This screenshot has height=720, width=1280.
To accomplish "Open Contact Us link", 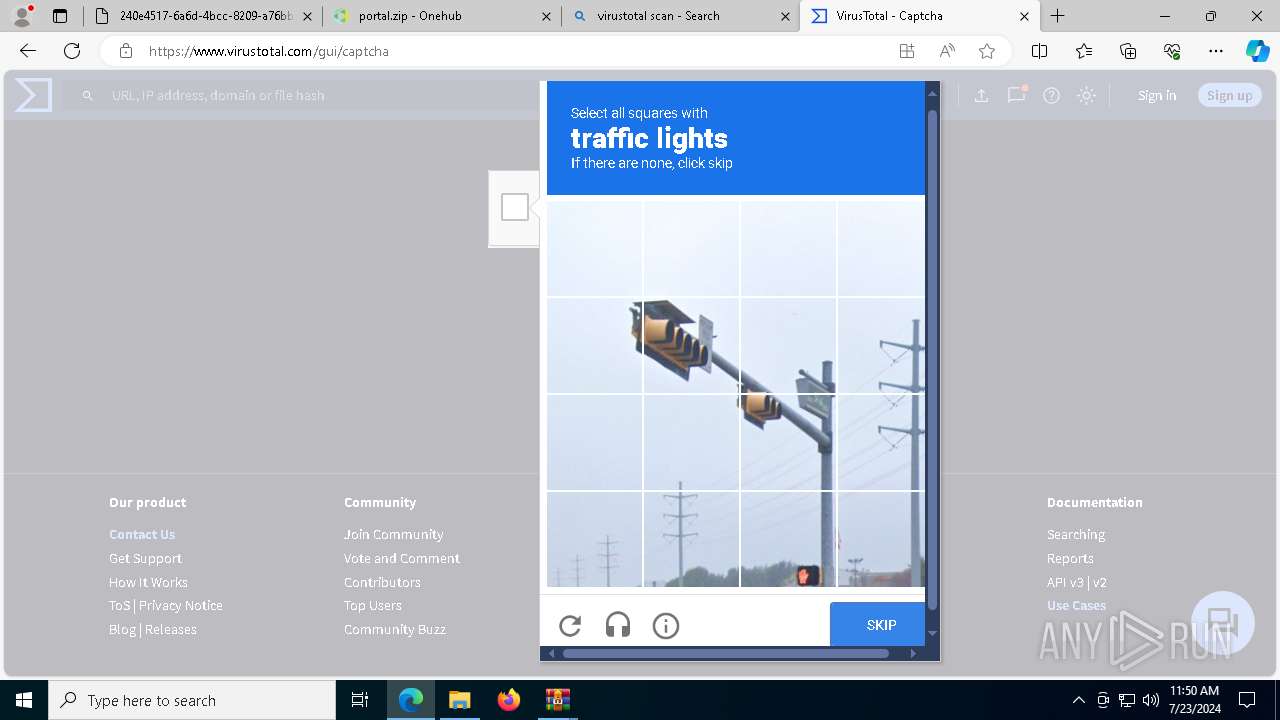I will [x=142, y=534].
